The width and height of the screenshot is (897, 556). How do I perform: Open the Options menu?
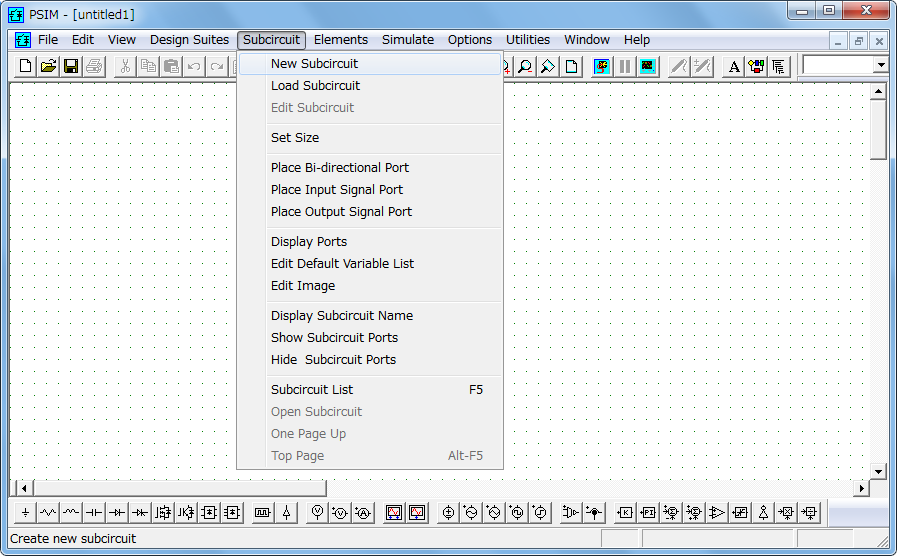point(470,39)
